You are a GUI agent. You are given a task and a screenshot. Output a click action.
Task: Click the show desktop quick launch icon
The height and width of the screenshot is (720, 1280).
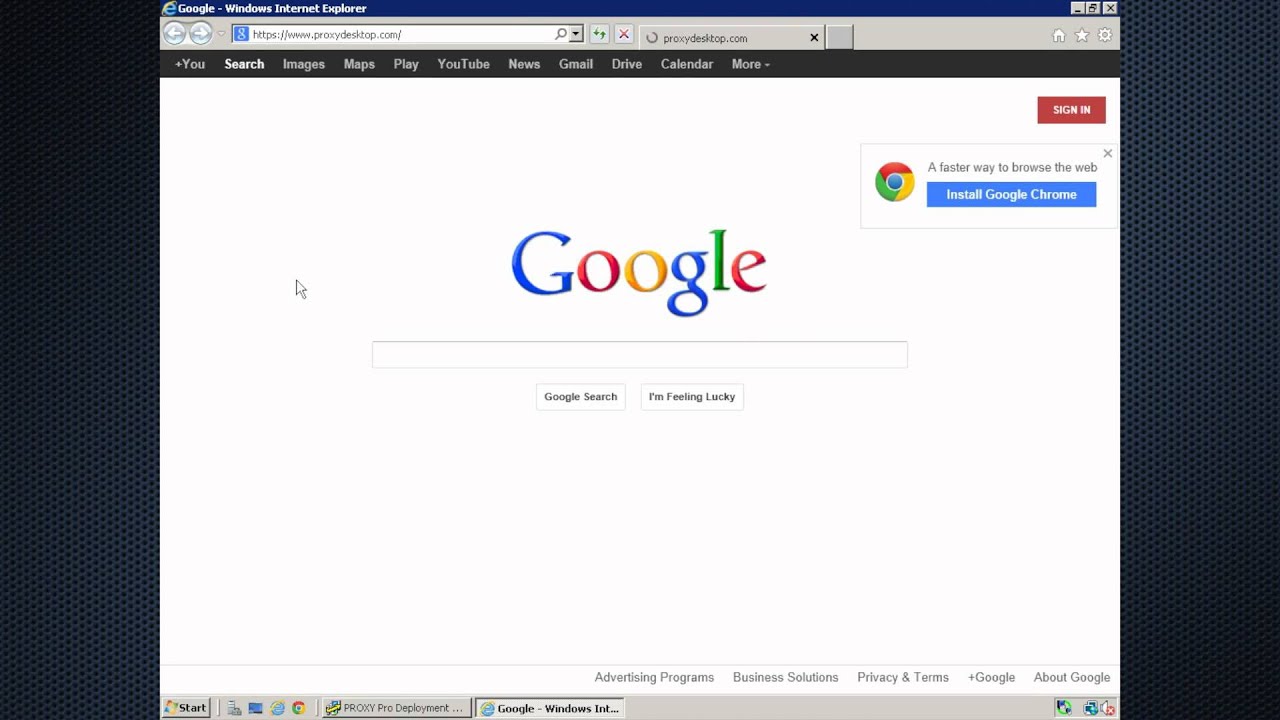(x=256, y=708)
